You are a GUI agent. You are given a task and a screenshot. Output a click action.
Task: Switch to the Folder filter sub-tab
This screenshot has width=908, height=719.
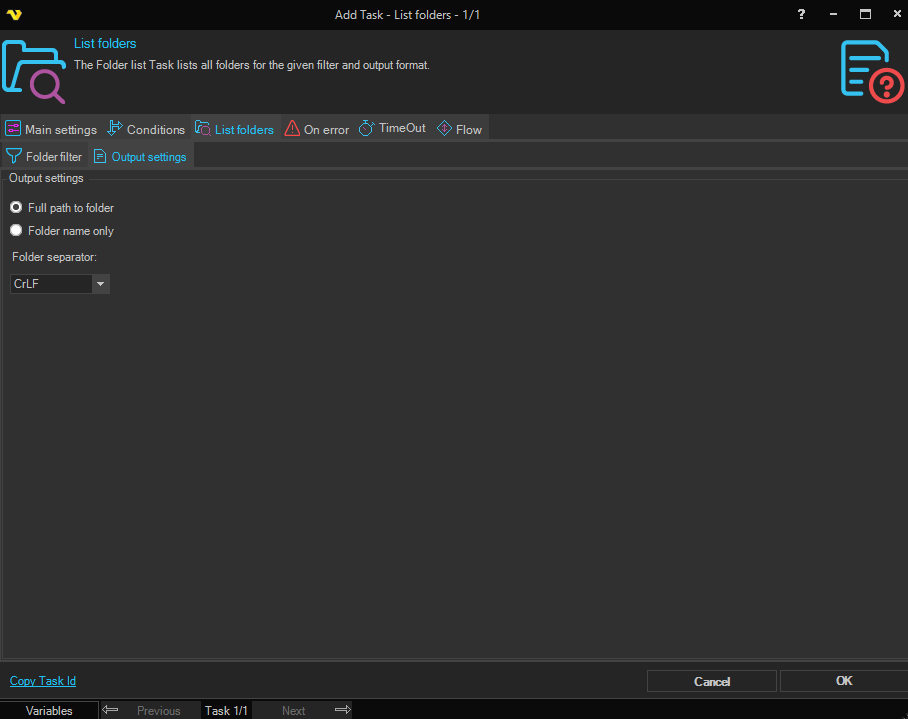(44, 157)
